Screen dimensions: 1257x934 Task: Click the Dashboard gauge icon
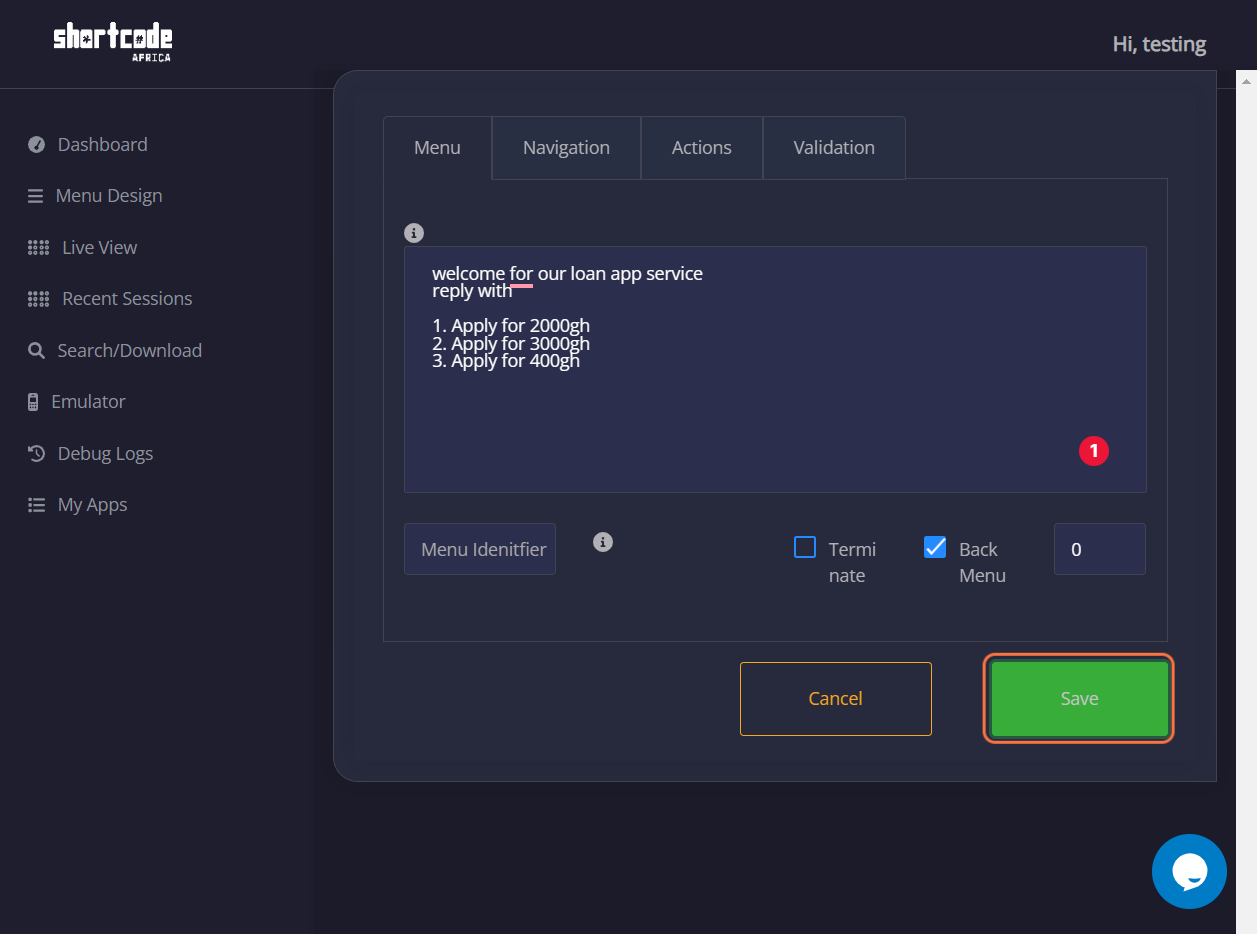[37, 144]
